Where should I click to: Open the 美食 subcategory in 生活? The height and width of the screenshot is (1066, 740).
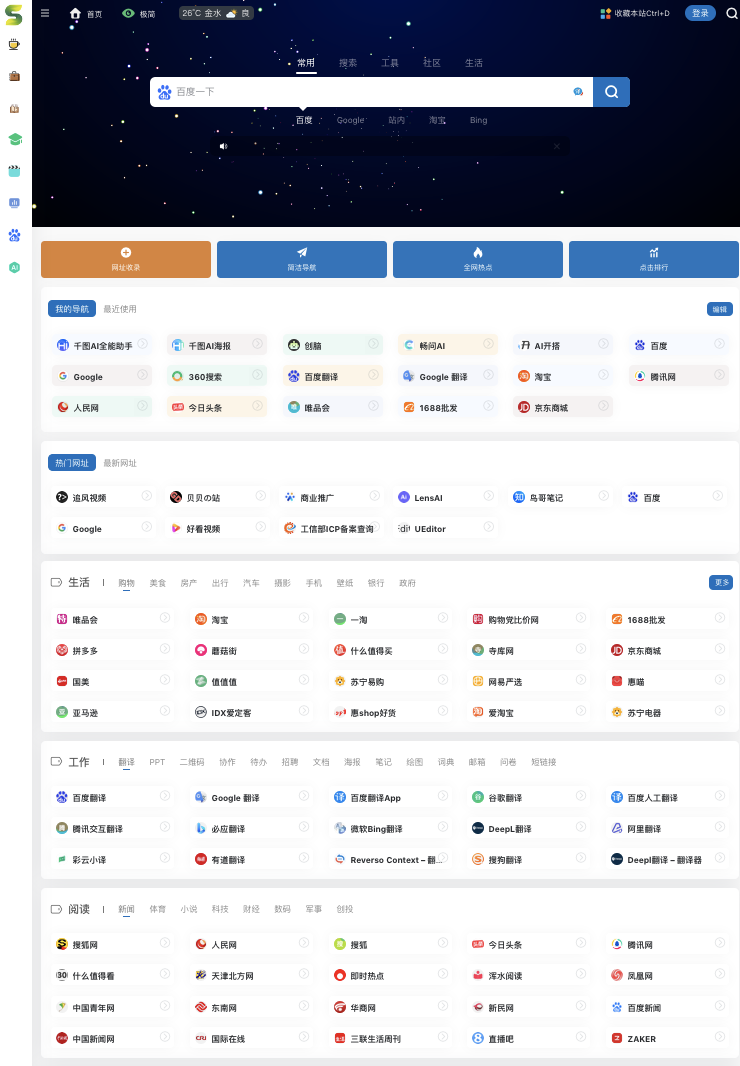[x=158, y=583]
